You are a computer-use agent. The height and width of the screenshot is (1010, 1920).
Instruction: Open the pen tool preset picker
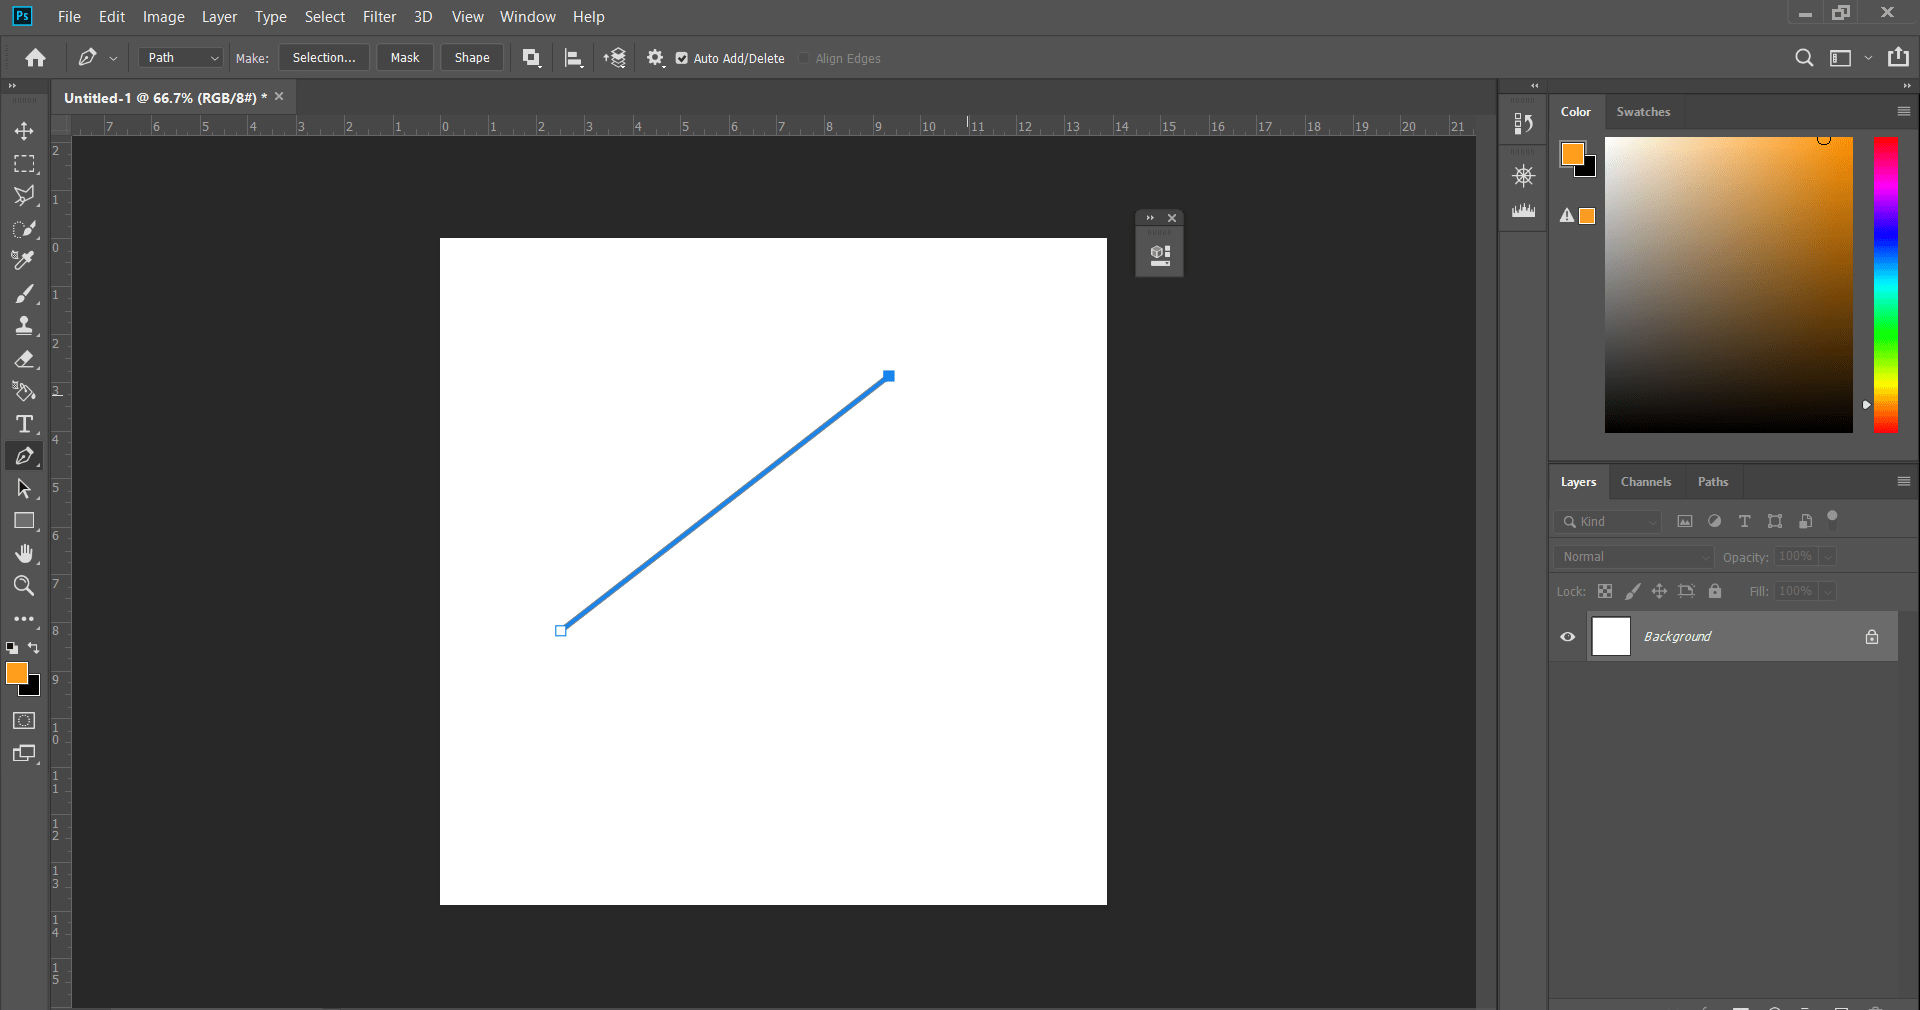tap(113, 58)
